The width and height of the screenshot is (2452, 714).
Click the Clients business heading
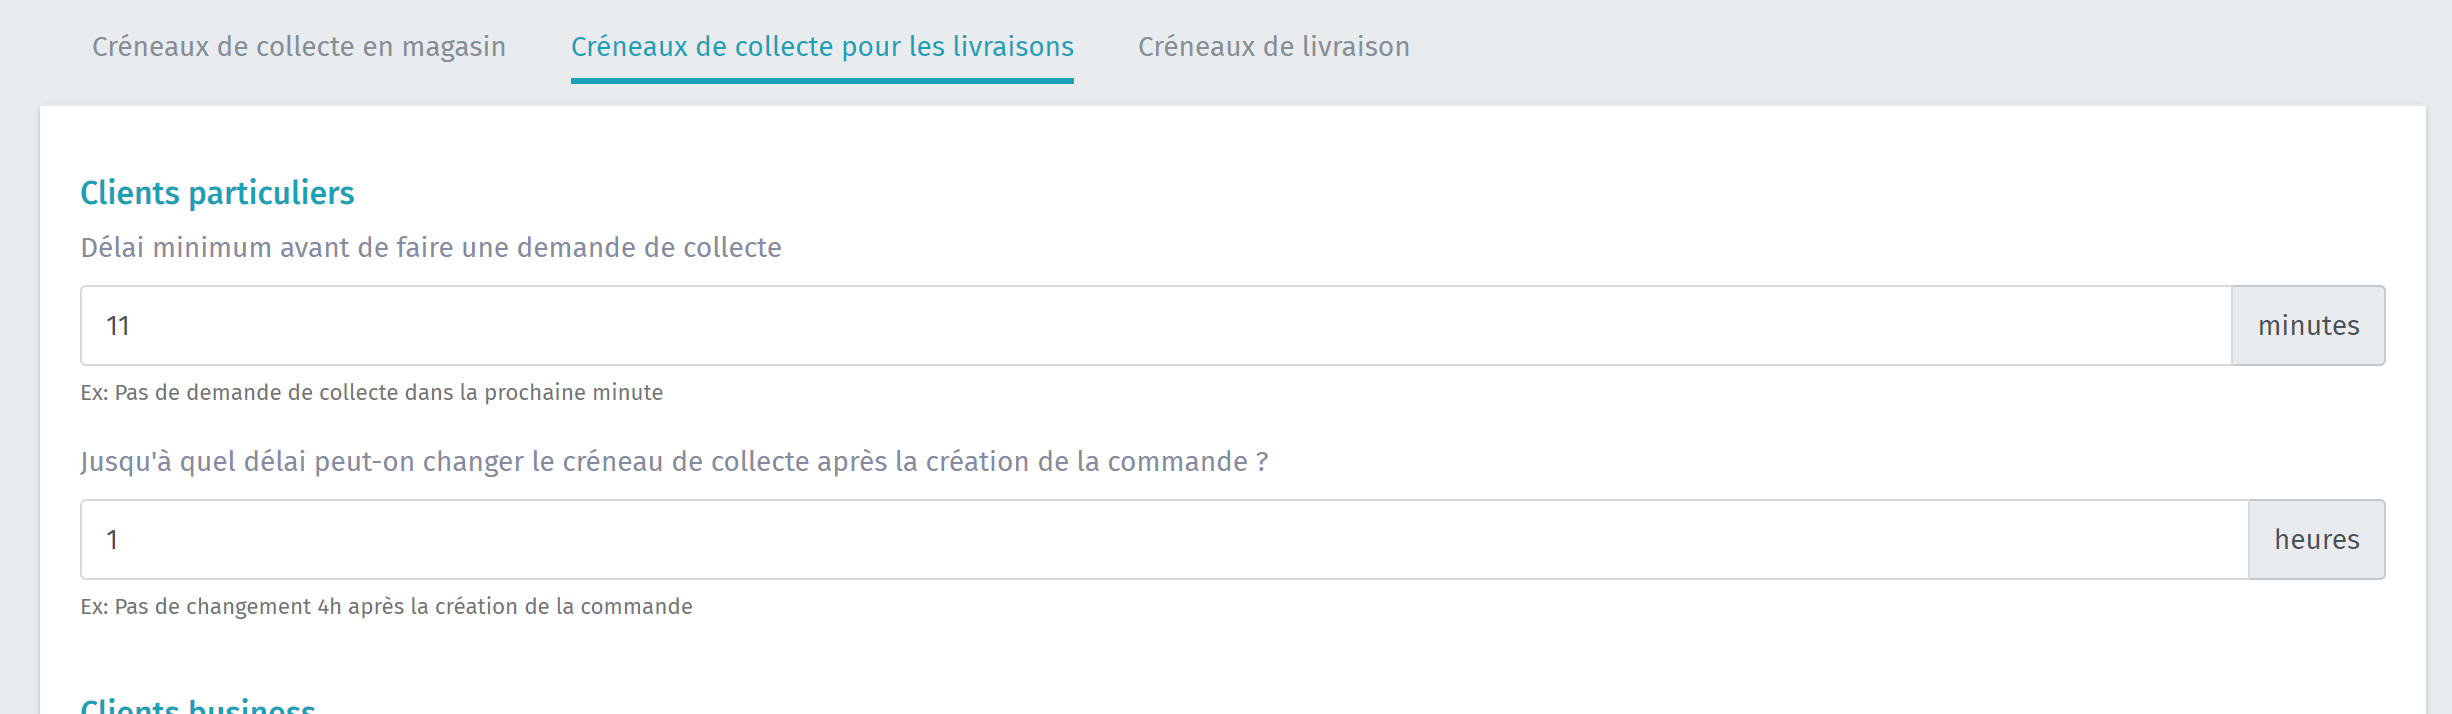point(198,706)
